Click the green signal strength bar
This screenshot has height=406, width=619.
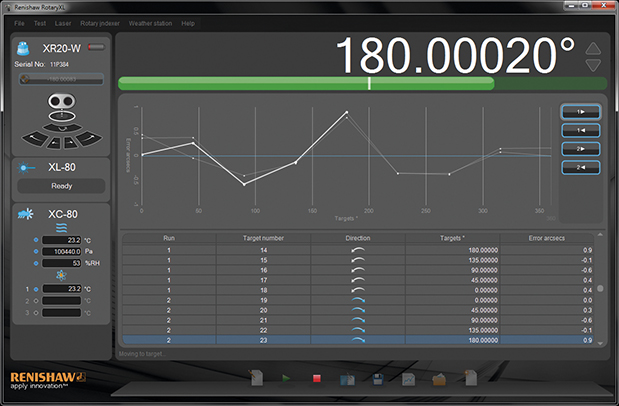(x=305, y=84)
